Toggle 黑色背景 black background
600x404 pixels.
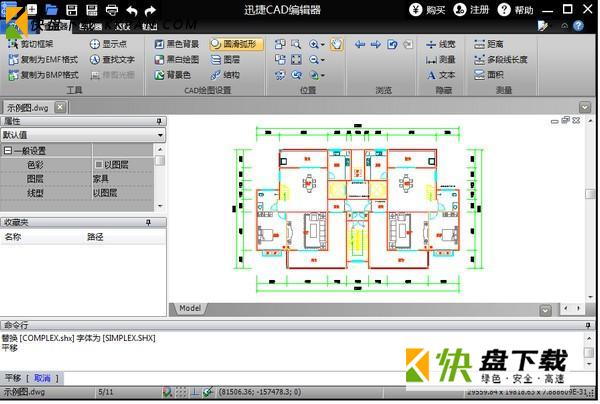pos(176,44)
